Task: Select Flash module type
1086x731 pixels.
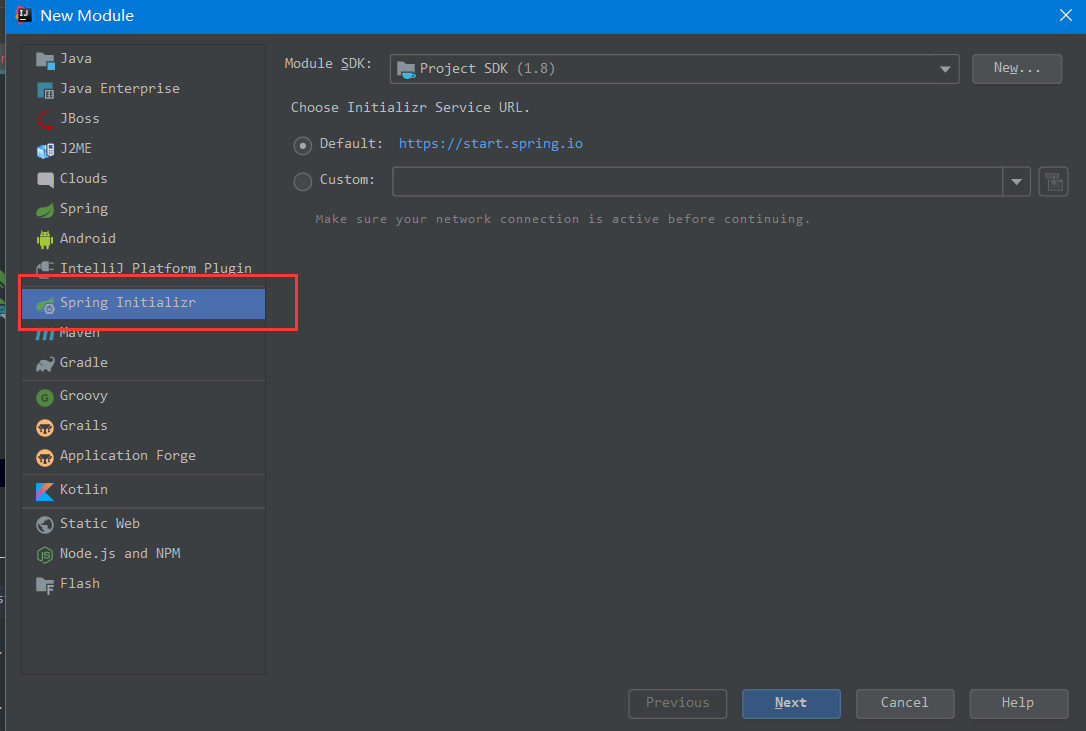Action: [143, 583]
